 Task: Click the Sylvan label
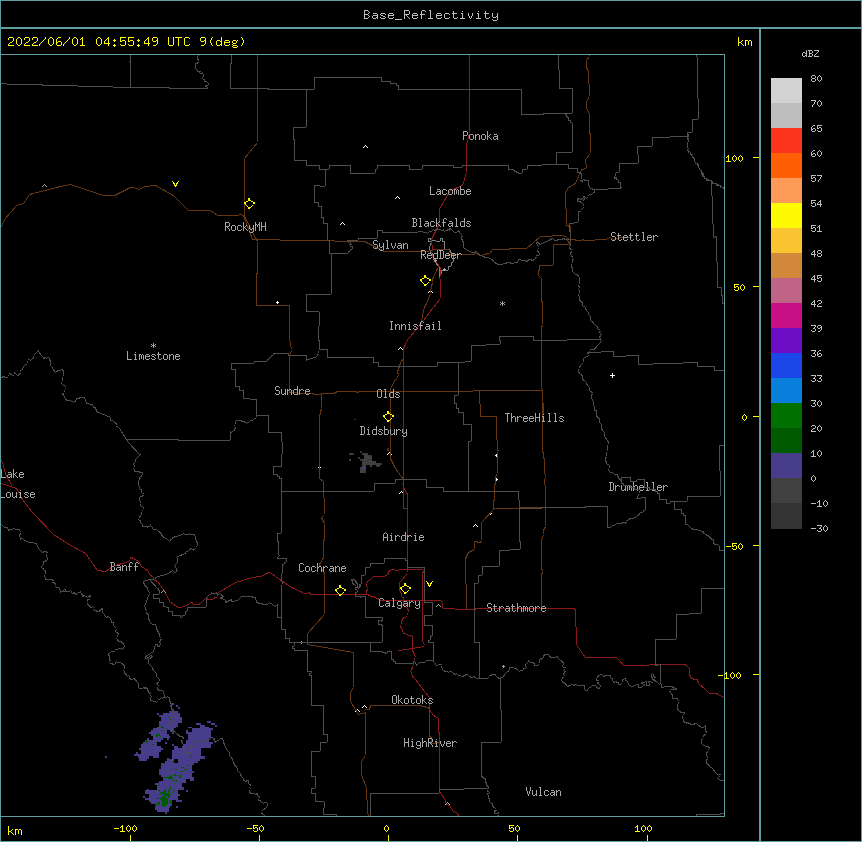(x=390, y=245)
